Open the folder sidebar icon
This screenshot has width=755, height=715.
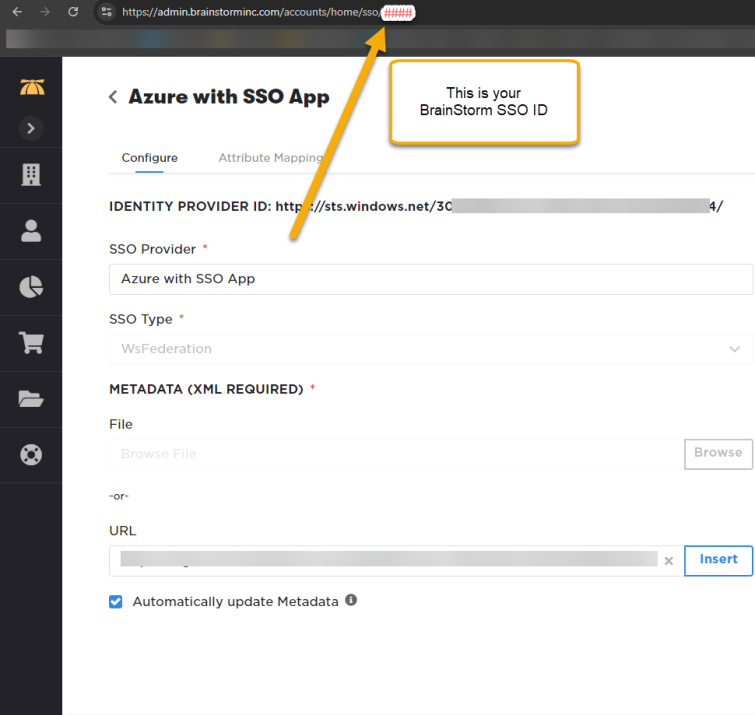pos(31,399)
